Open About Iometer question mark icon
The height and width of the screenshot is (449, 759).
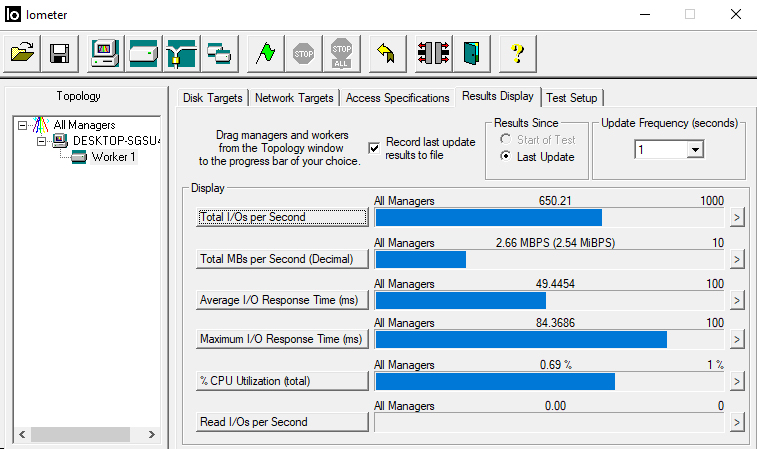point(517,53)
